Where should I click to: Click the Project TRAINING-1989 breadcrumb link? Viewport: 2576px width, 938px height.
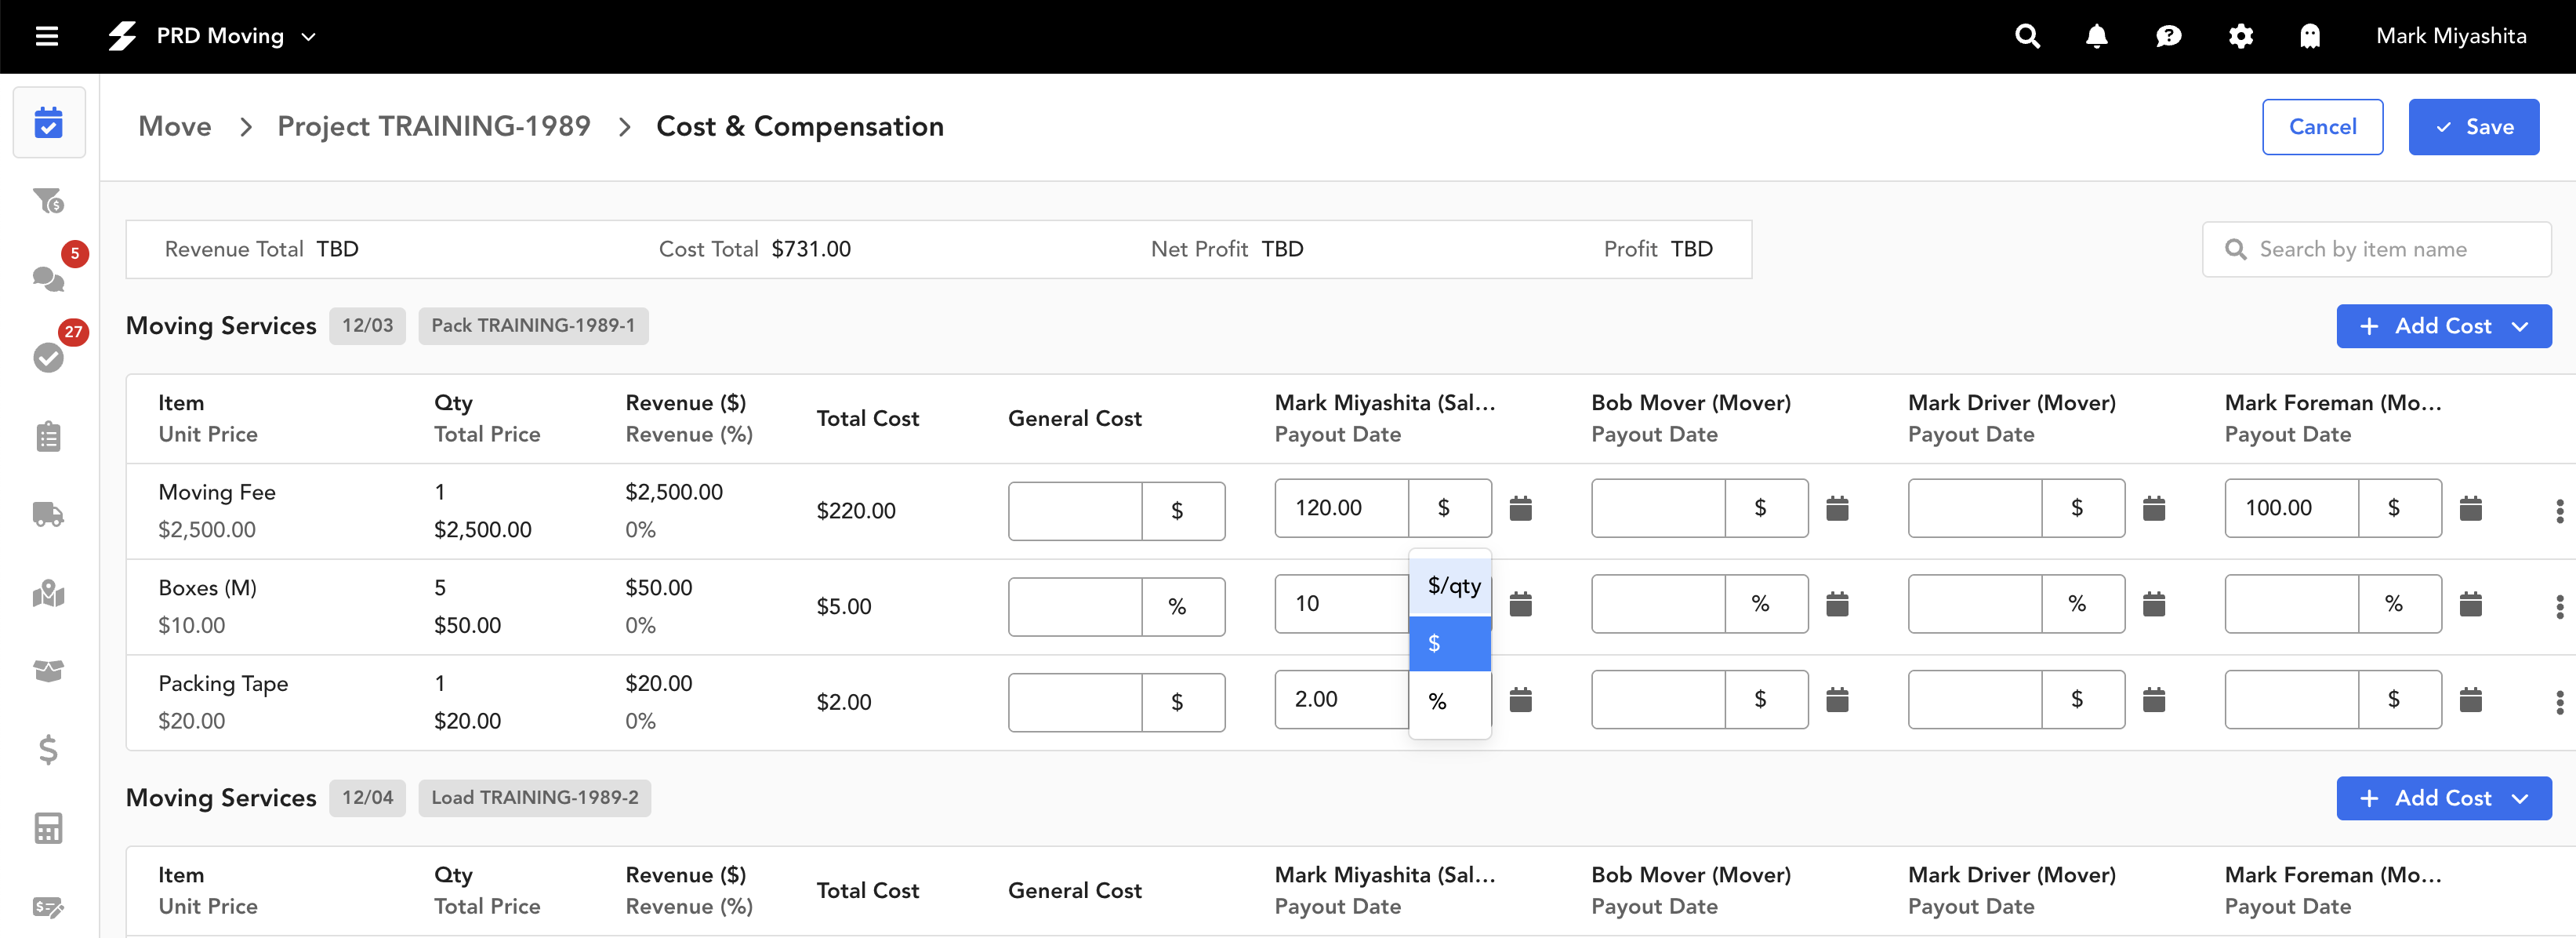coord(433,127)
